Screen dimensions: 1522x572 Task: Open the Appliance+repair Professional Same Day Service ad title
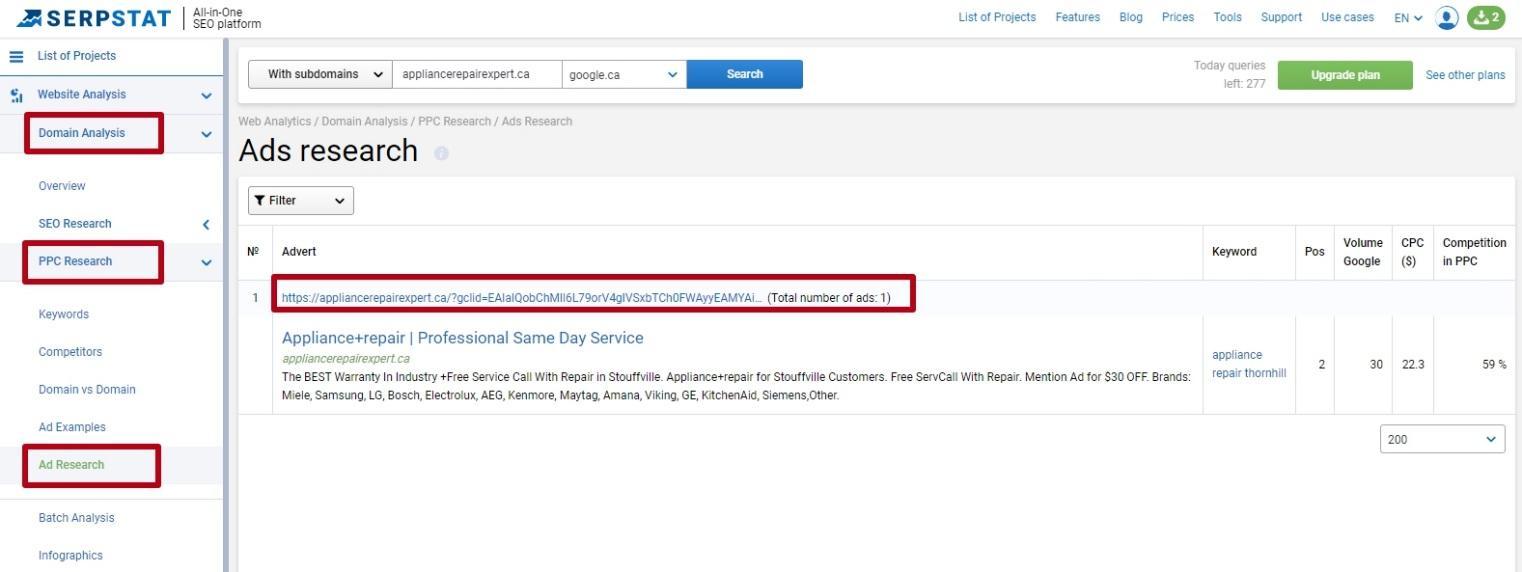point(462,338)
